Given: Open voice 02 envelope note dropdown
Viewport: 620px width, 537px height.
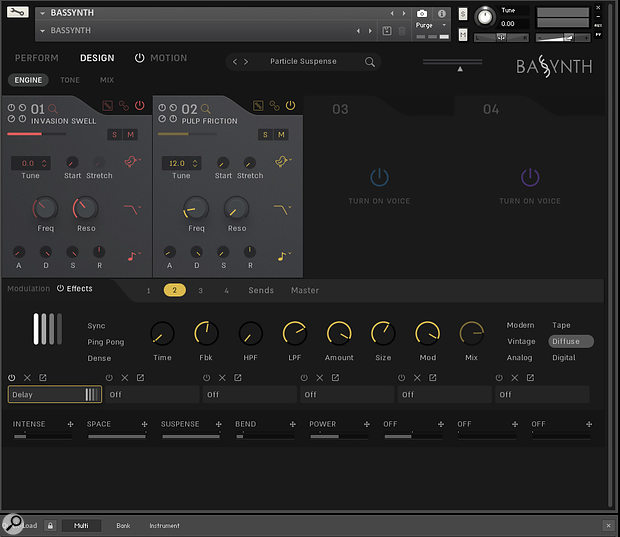Looking at the screenshot, I should click(284, 255).
